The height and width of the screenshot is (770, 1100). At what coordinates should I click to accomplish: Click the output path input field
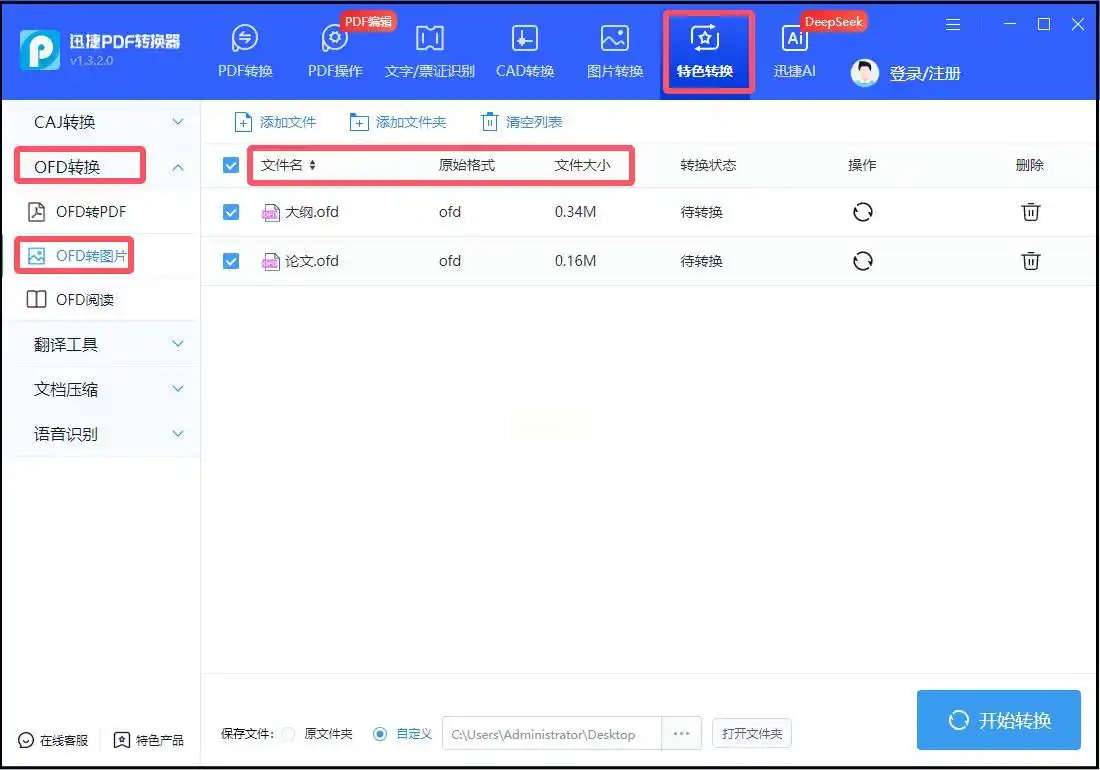pyautogui.click(x=551, y=734)
